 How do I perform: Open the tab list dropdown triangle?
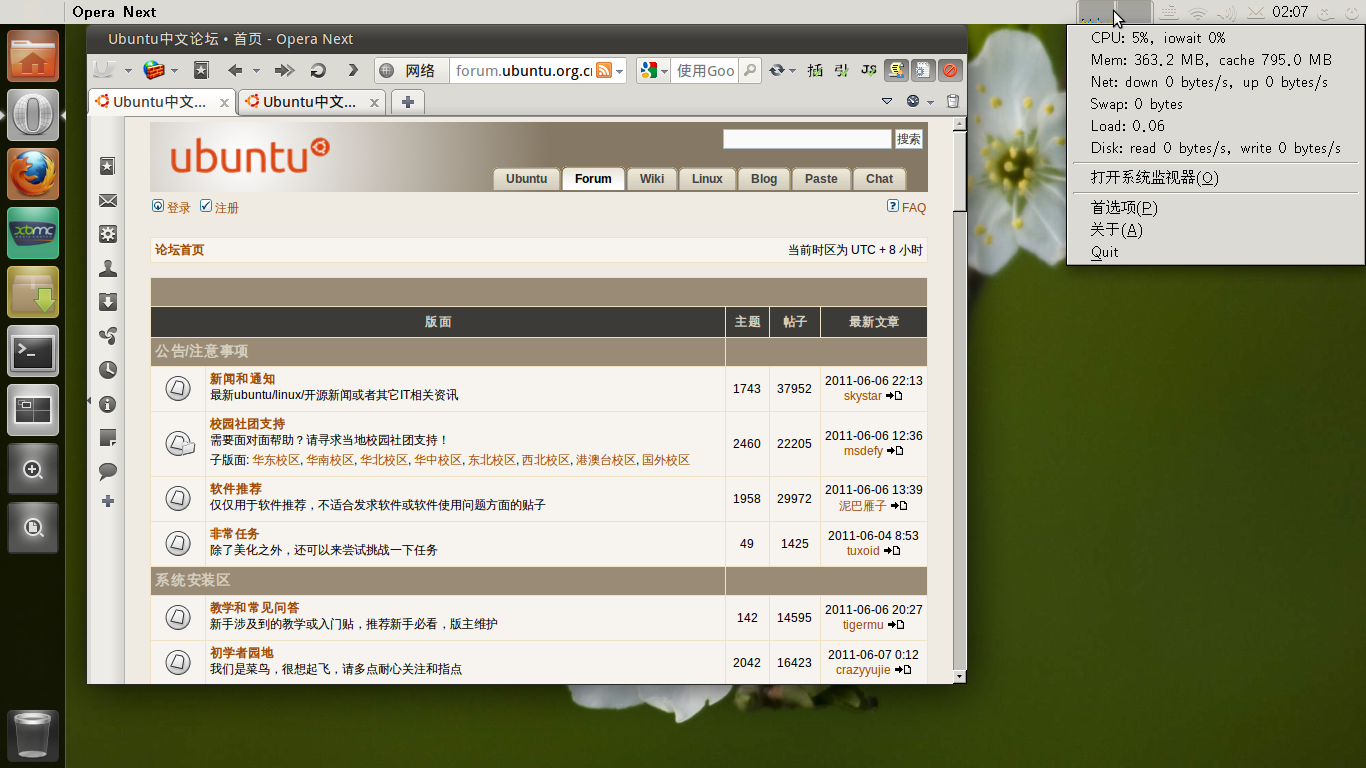pyautogui.click(x=887, y=101)
